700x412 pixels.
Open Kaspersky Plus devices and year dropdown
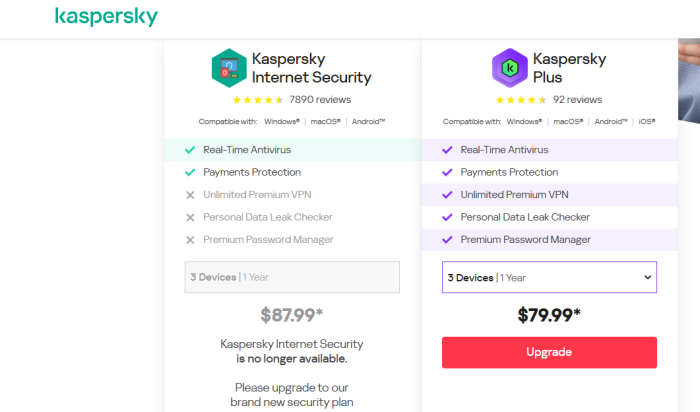(548, 277)
